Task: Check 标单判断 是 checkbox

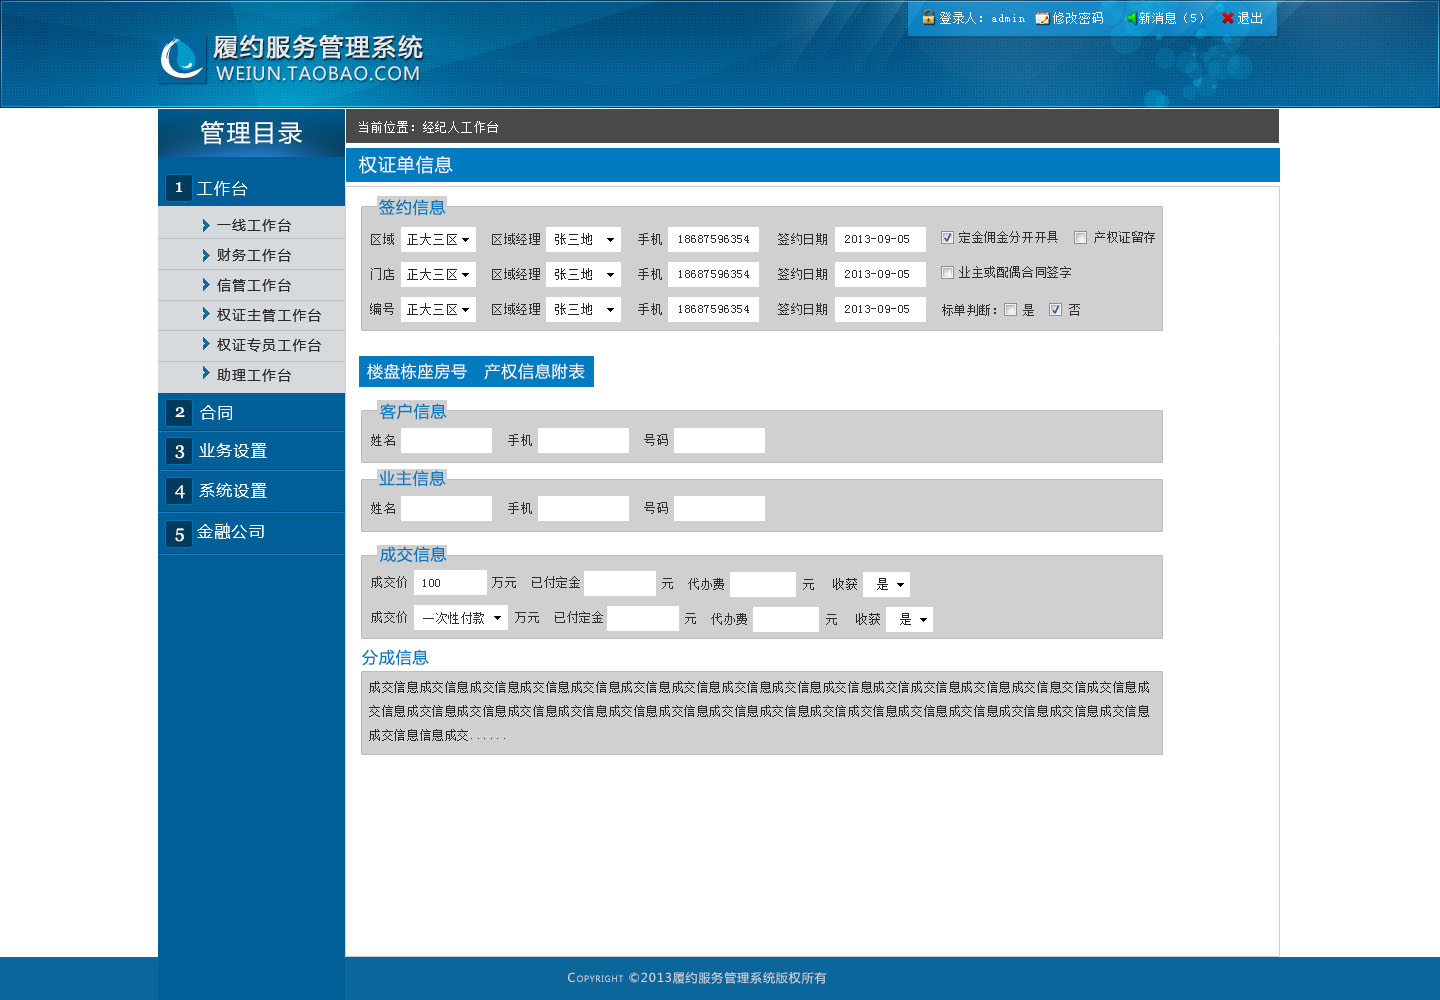Action: (1010, 310)
